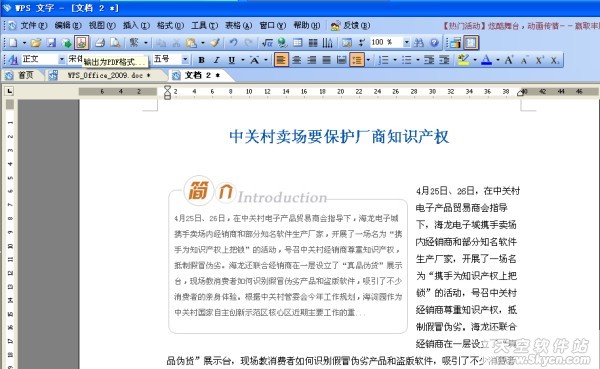600x369 pixels.
Task: Click the save document icon
Action: pyautogui.click(x=51, y=42)
